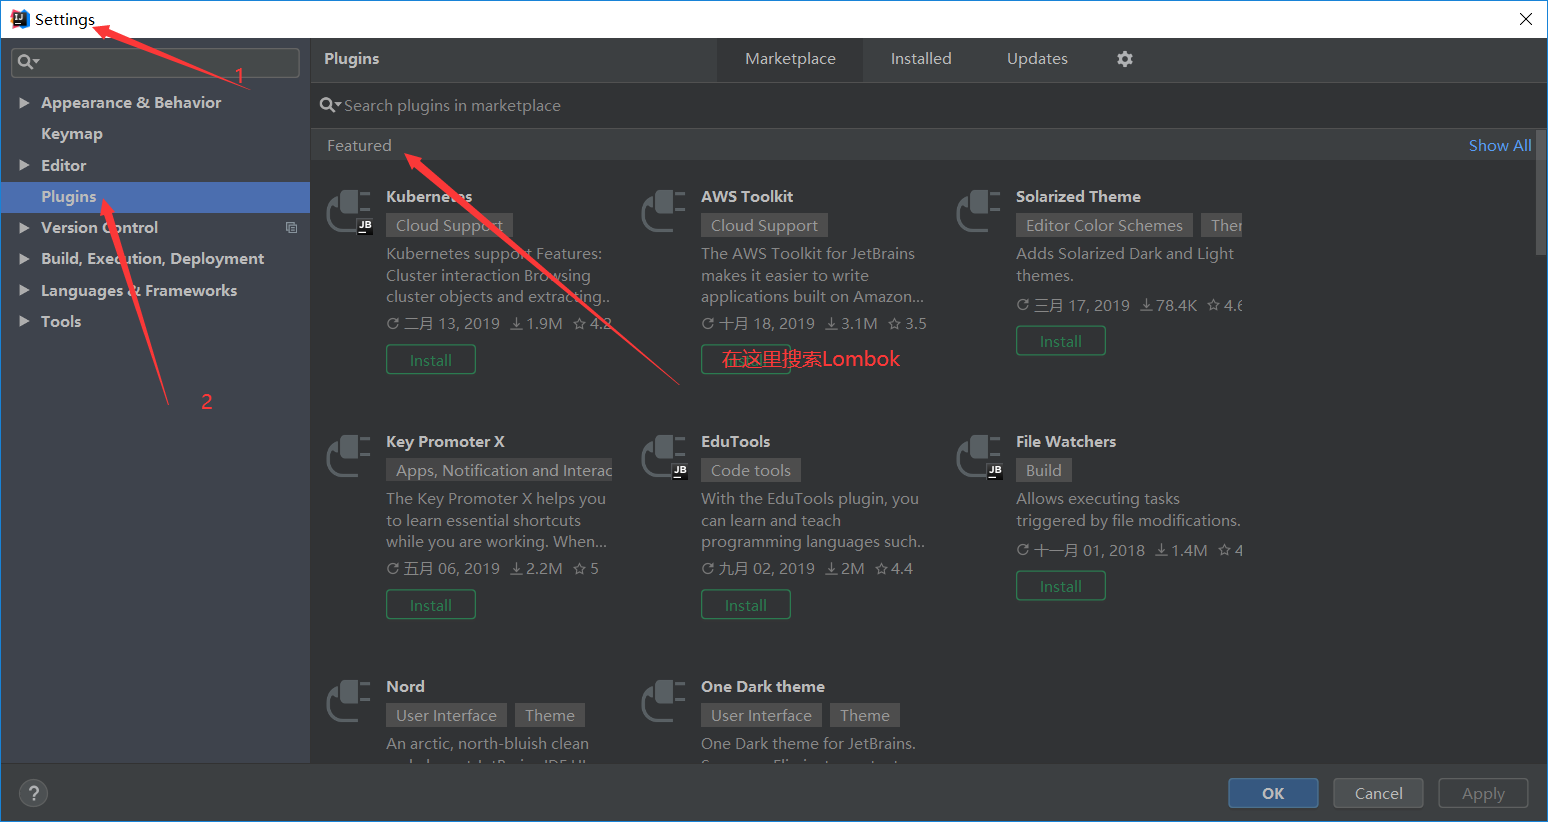Click Show All featured plugins link

coord(1499,145)
